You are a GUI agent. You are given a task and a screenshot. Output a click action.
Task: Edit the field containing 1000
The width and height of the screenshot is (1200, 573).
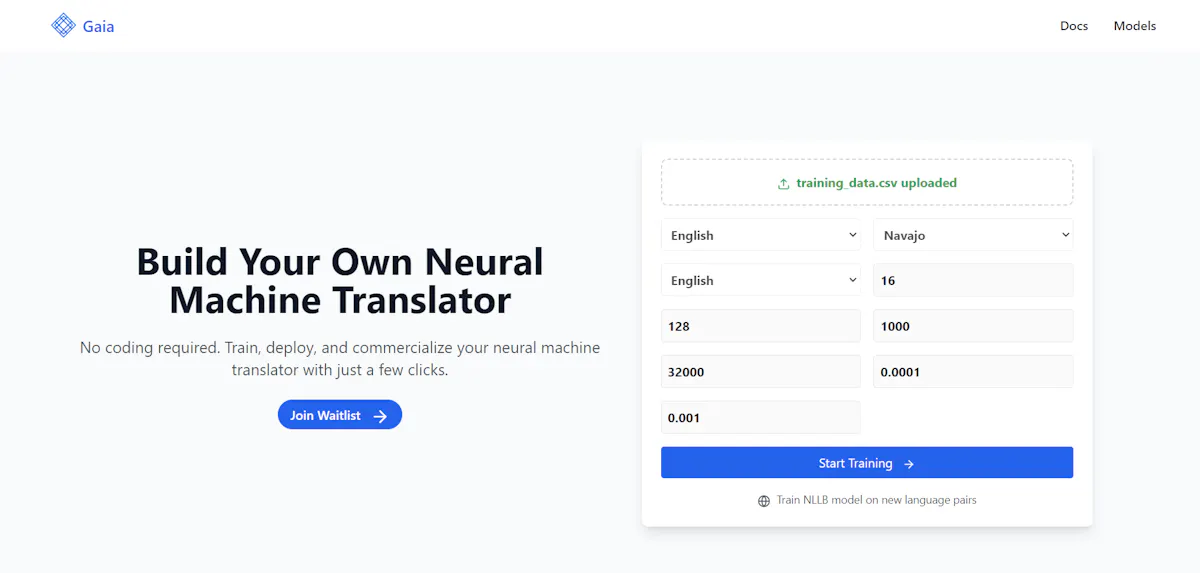point(973,326)
